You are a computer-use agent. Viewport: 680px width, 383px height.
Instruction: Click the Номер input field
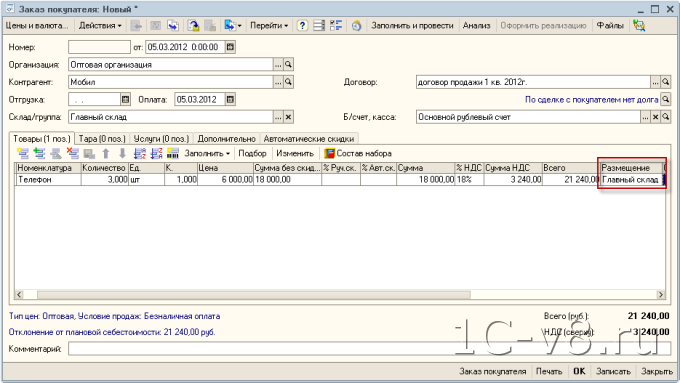[x=99, y=47]
